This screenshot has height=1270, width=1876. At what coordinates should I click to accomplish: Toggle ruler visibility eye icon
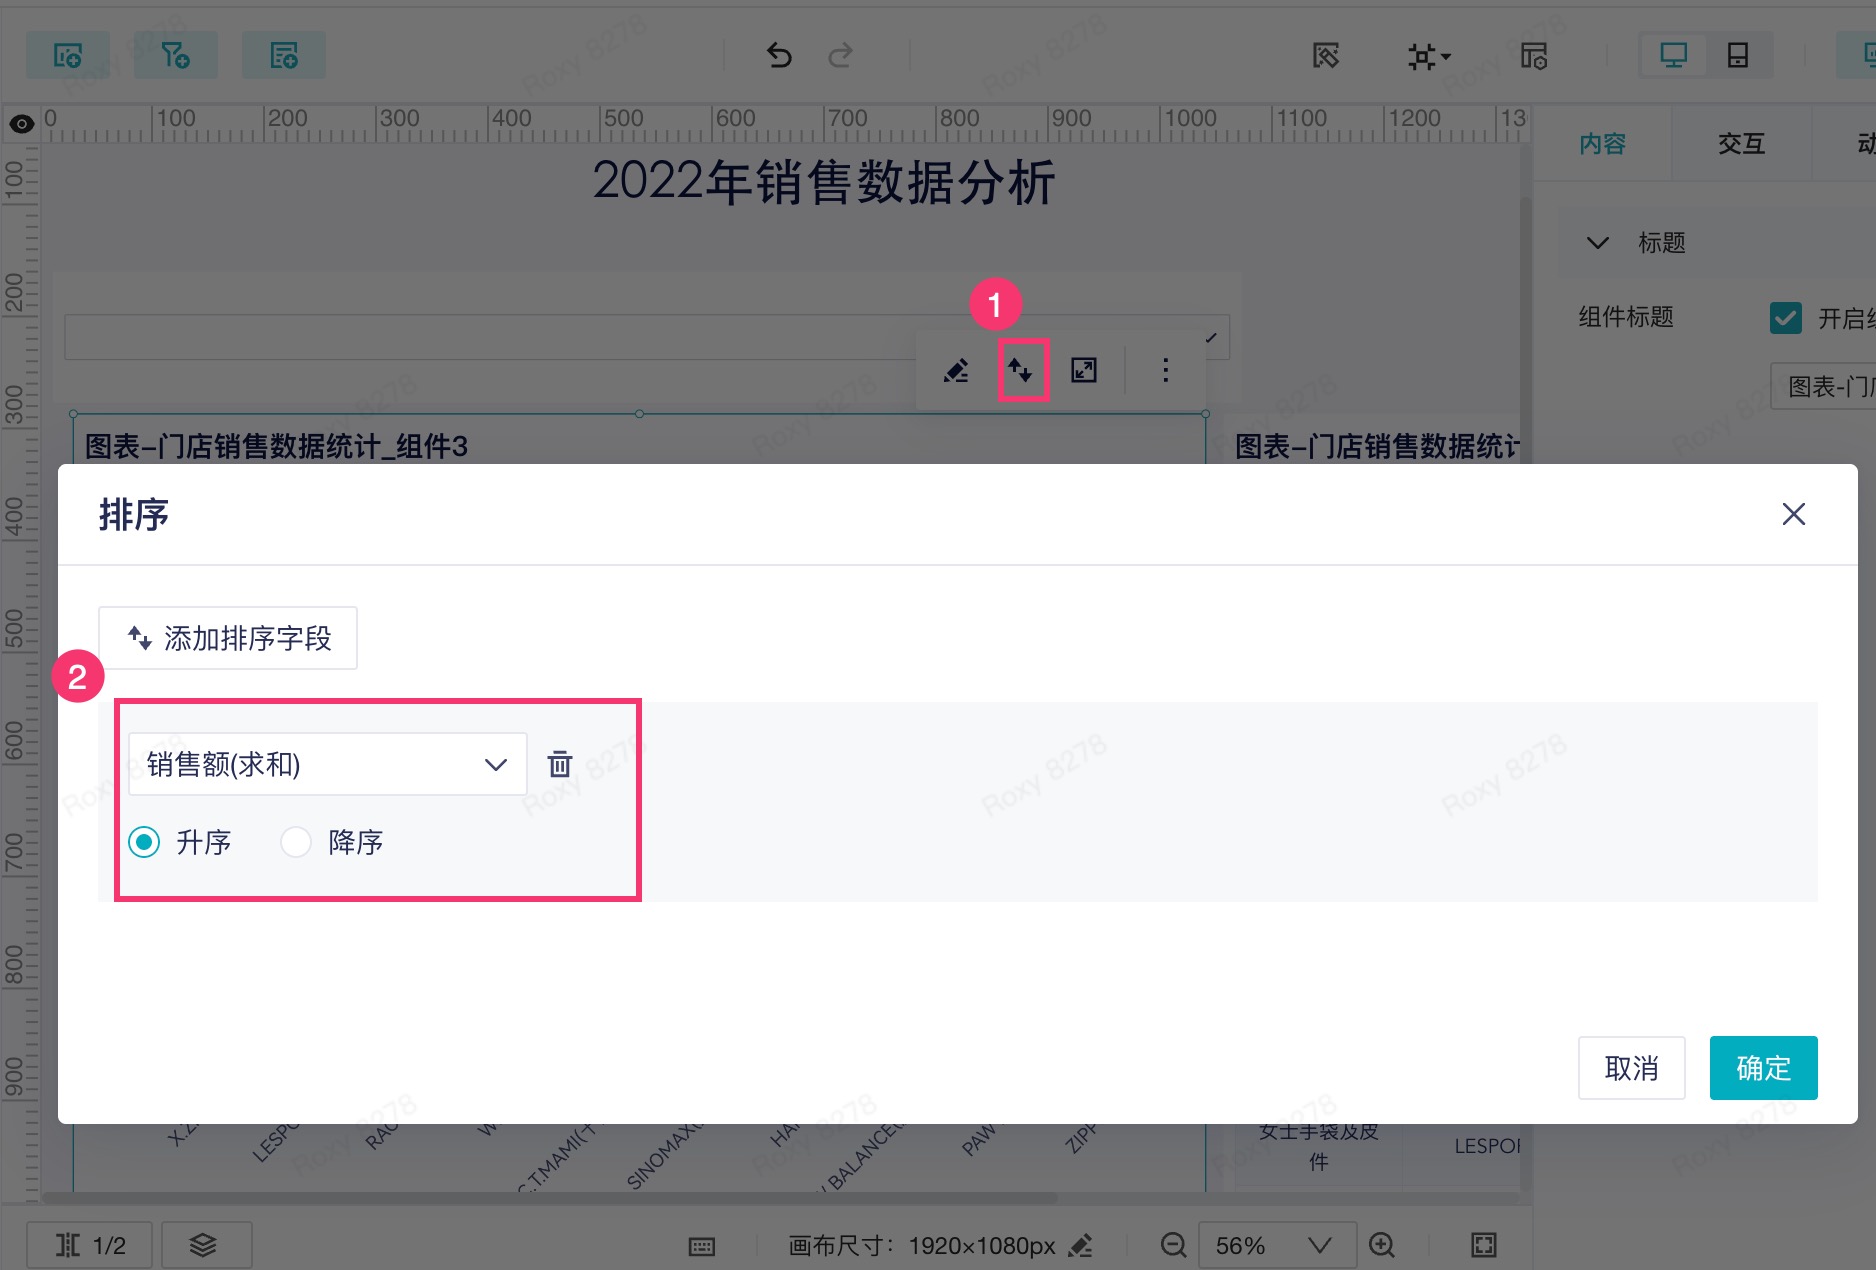(x=21, y=124)
